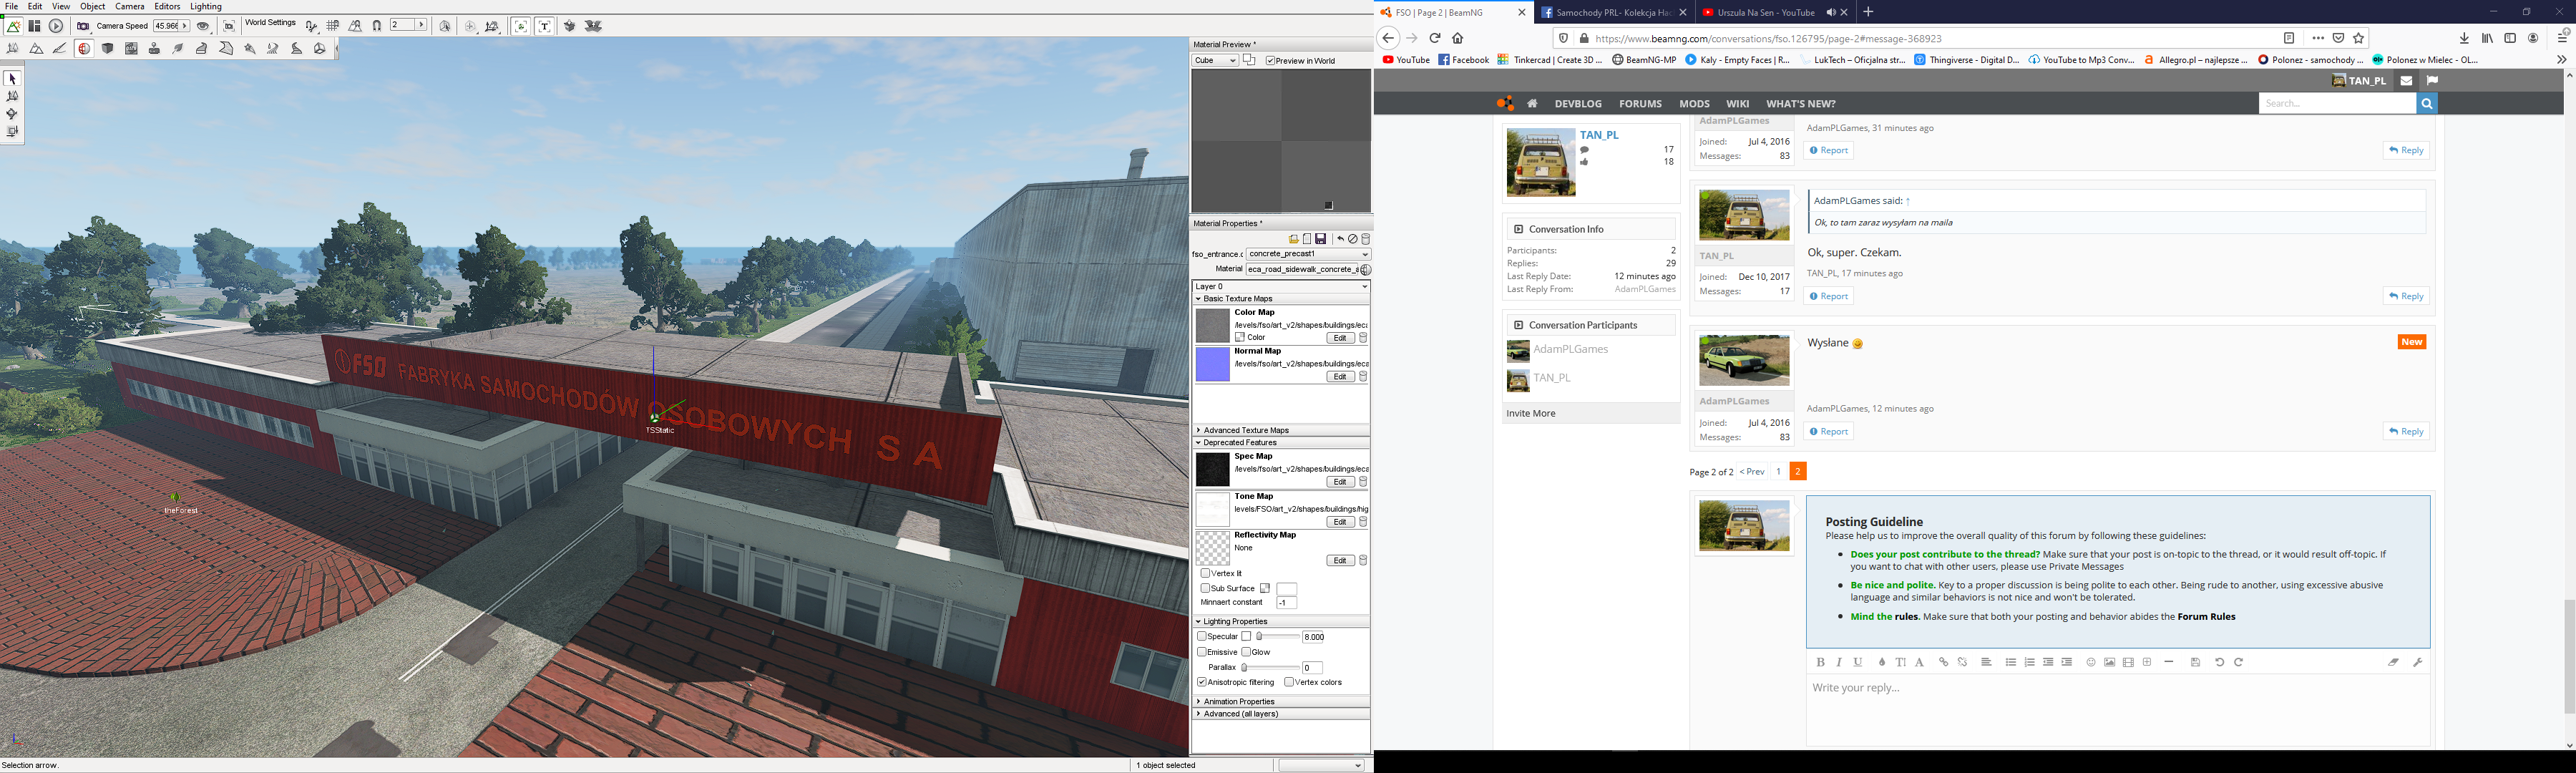The width and height of the screenshot is (2576, 773).
Task: Select the Material Editor red sphere icon
Action: (84, 48)
